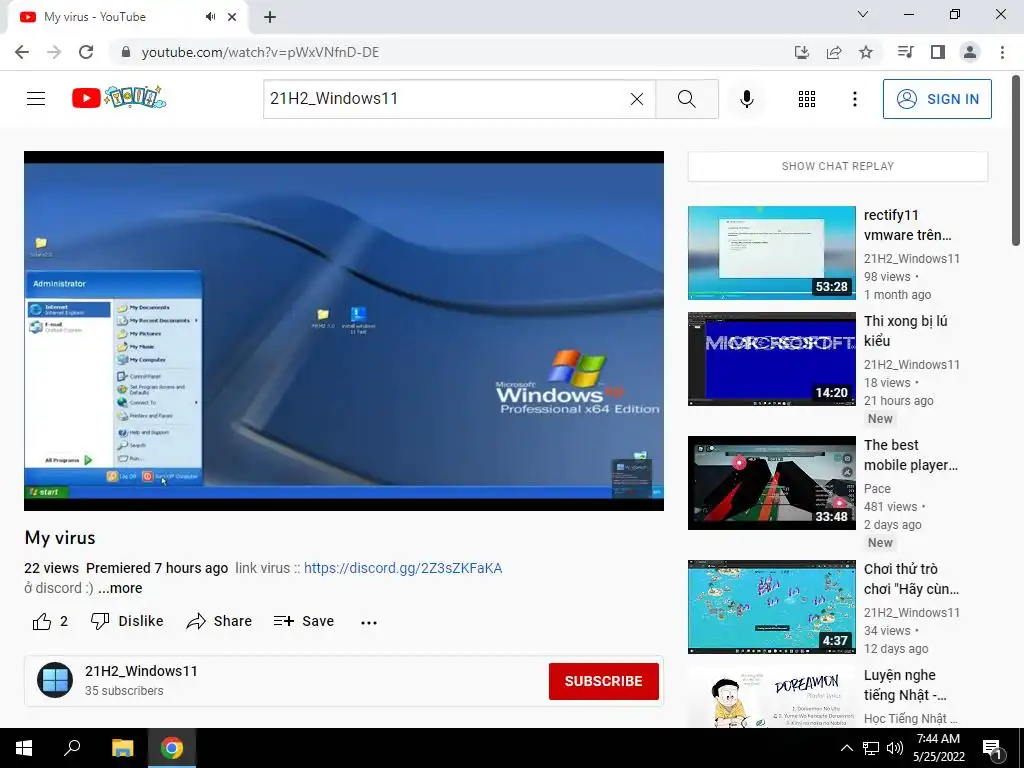Click the install/download page icon in address bar
The width and height of the screenshot is (1024, 768).
(x=801, y=52)
